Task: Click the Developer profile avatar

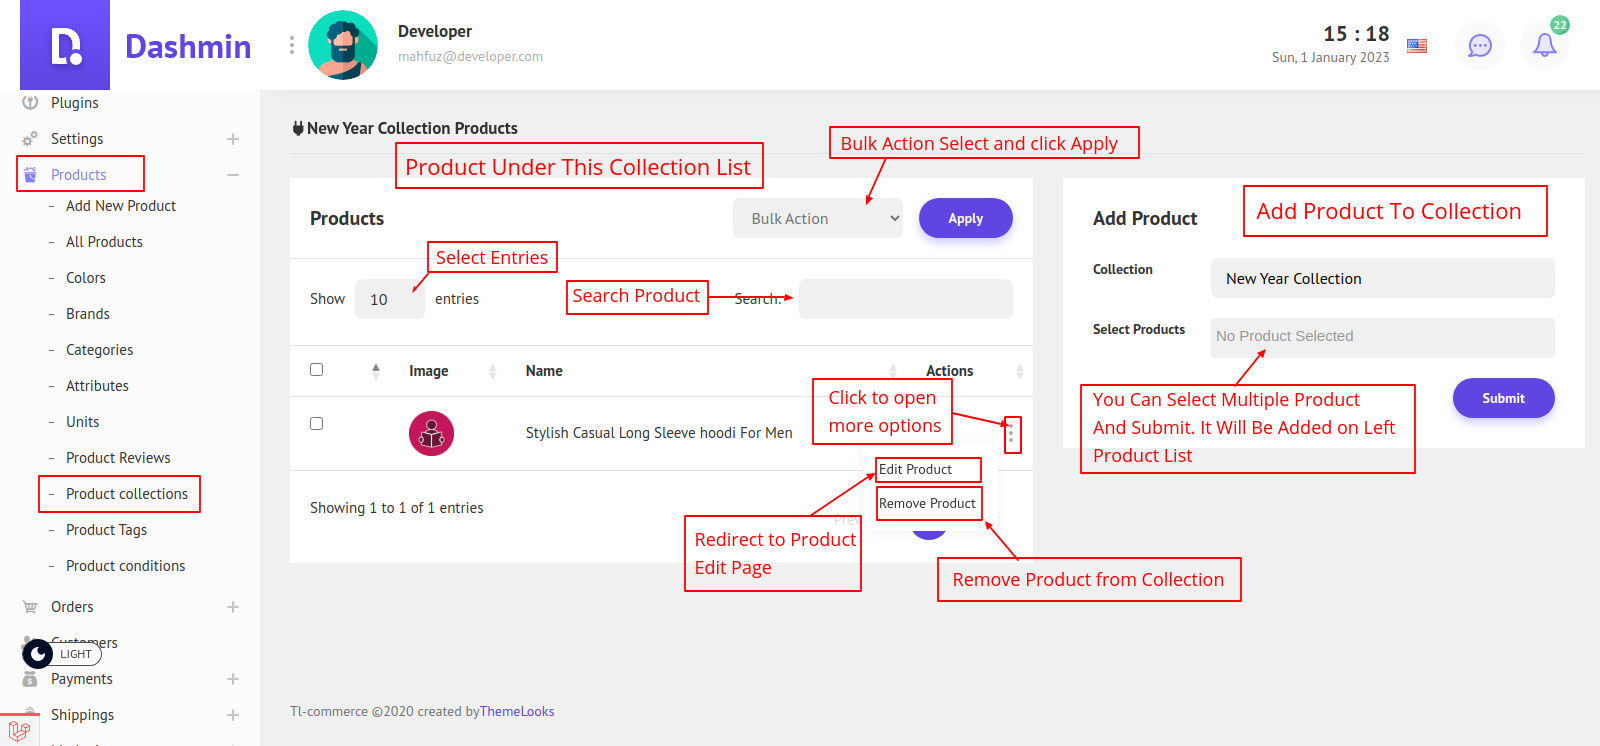Action: click(343, 46)
